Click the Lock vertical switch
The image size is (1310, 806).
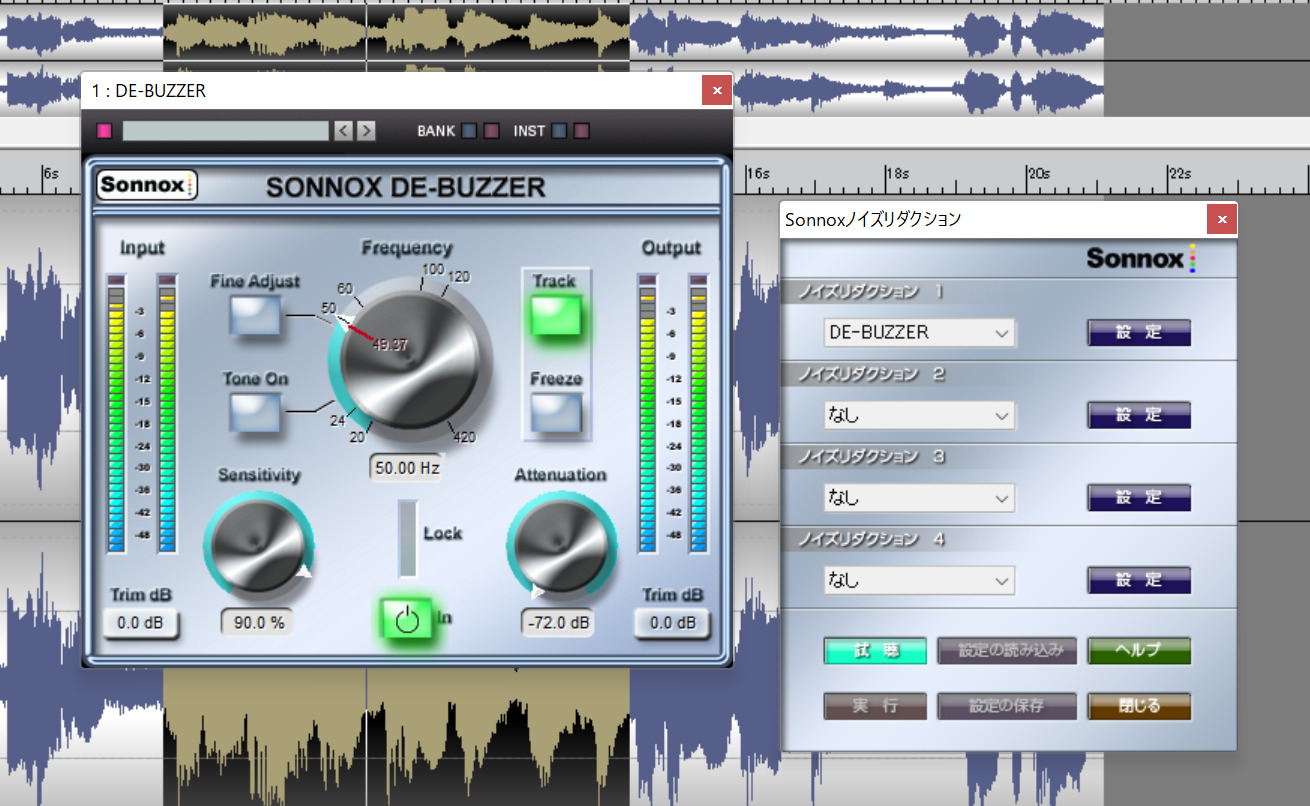(x=408, y=538)
